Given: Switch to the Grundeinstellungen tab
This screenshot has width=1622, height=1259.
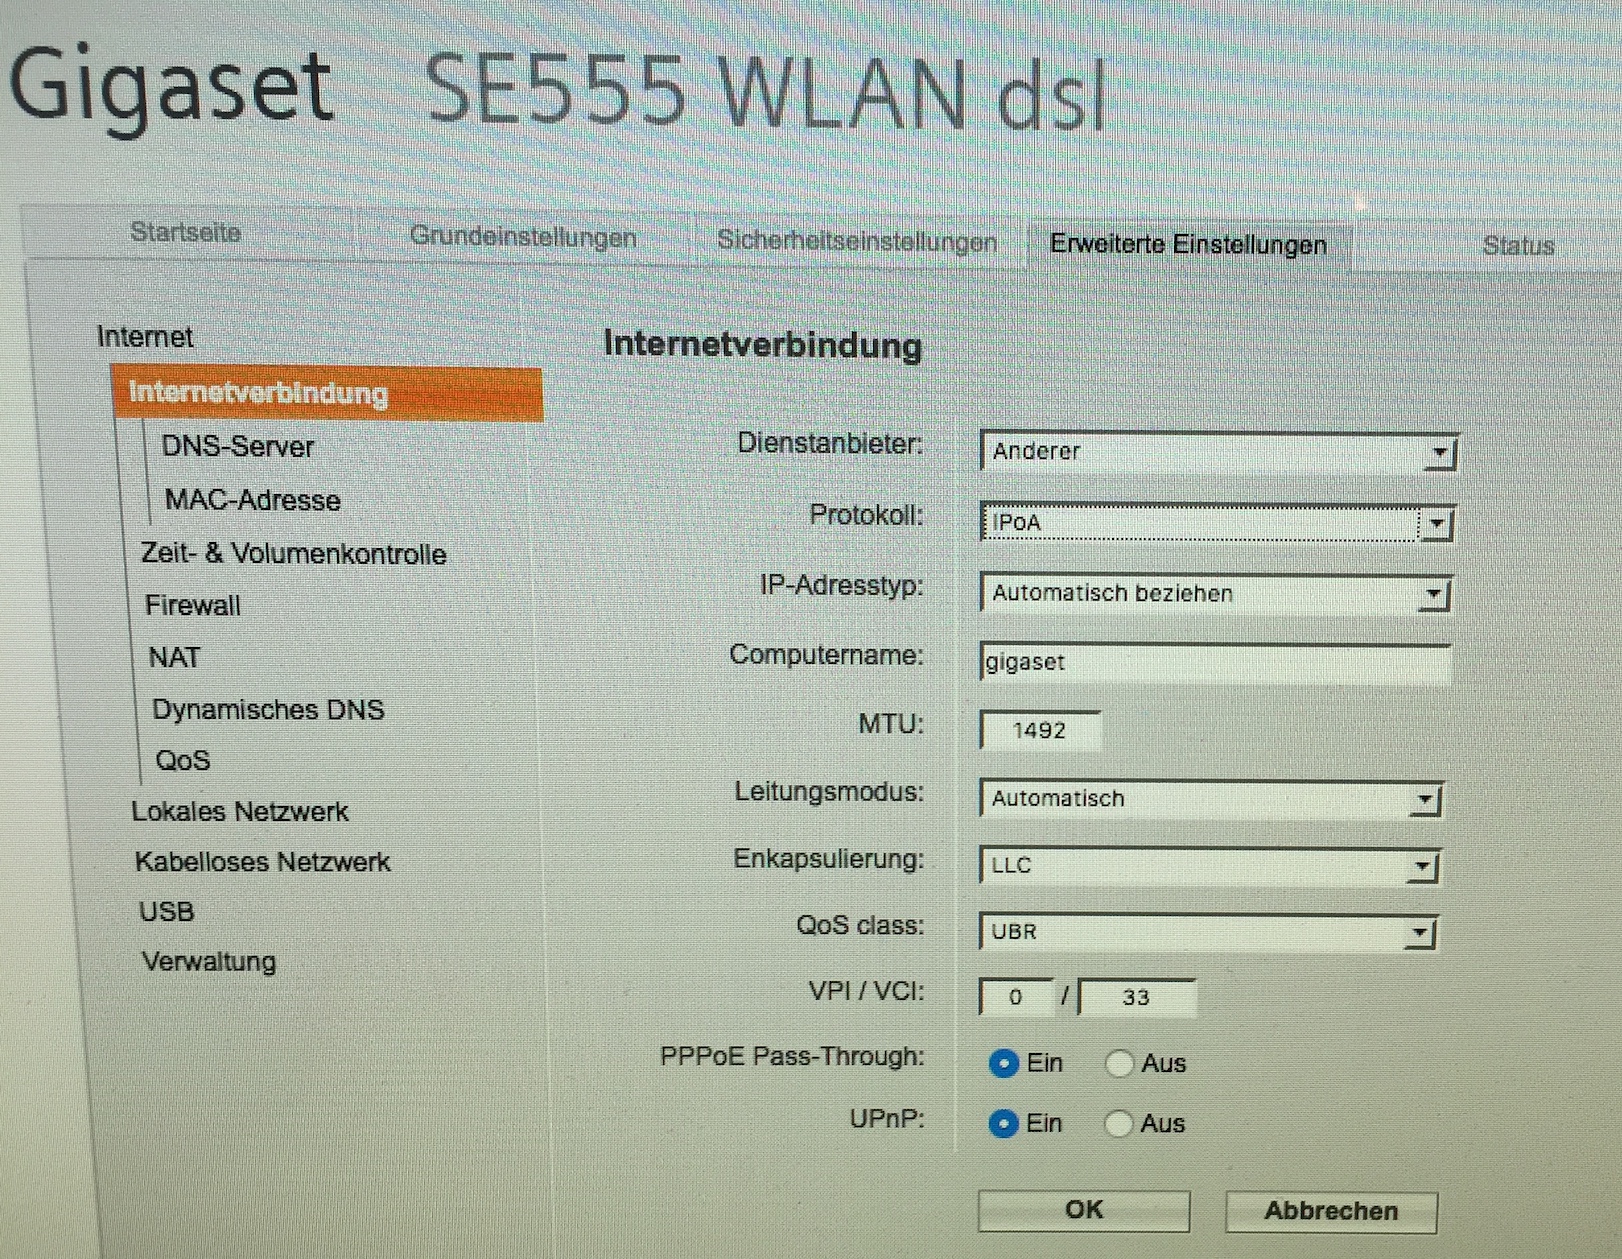Looking at the screenshot, I should (x=523, y=237).
